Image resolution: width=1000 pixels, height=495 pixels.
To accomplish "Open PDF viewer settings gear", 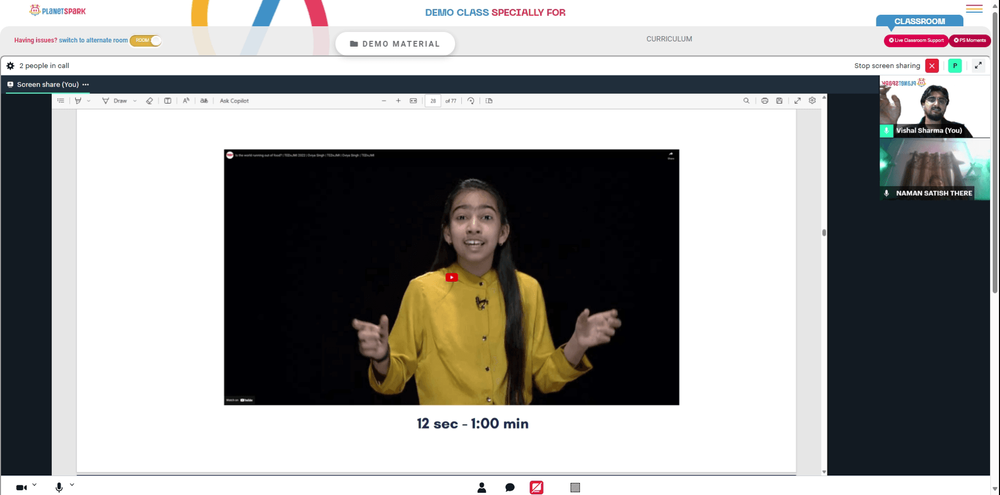I will click(812, 101).
